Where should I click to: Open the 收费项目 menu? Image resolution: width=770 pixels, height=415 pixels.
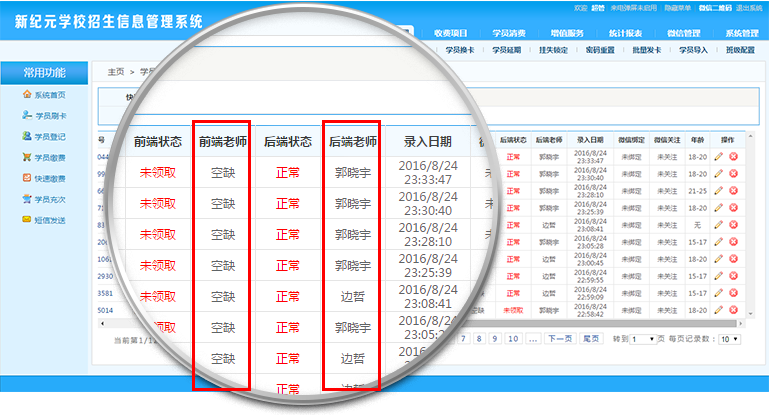pos(450,33)
